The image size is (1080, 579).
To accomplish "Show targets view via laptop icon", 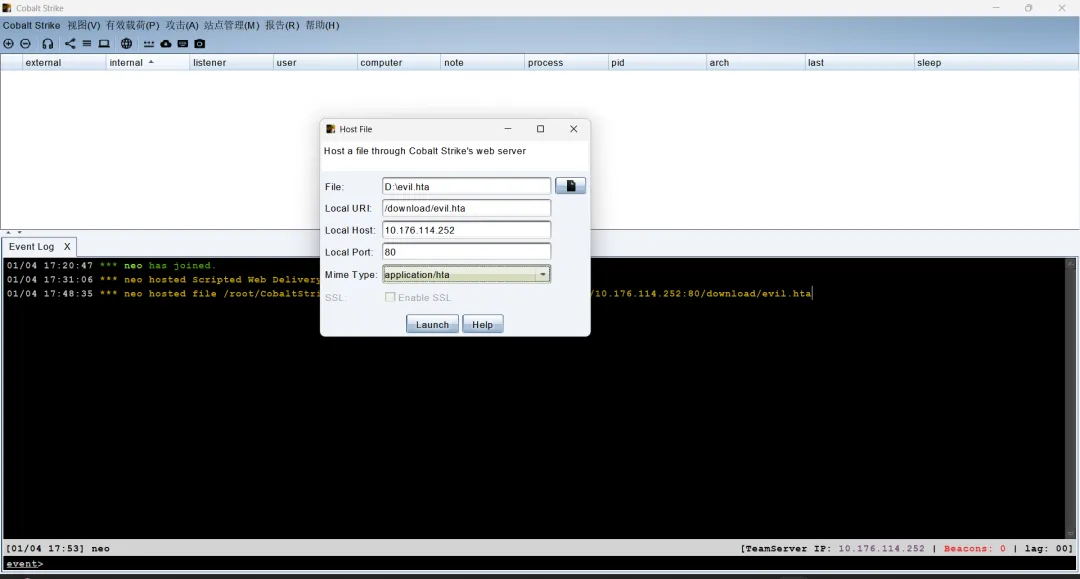I will point(104,43).
